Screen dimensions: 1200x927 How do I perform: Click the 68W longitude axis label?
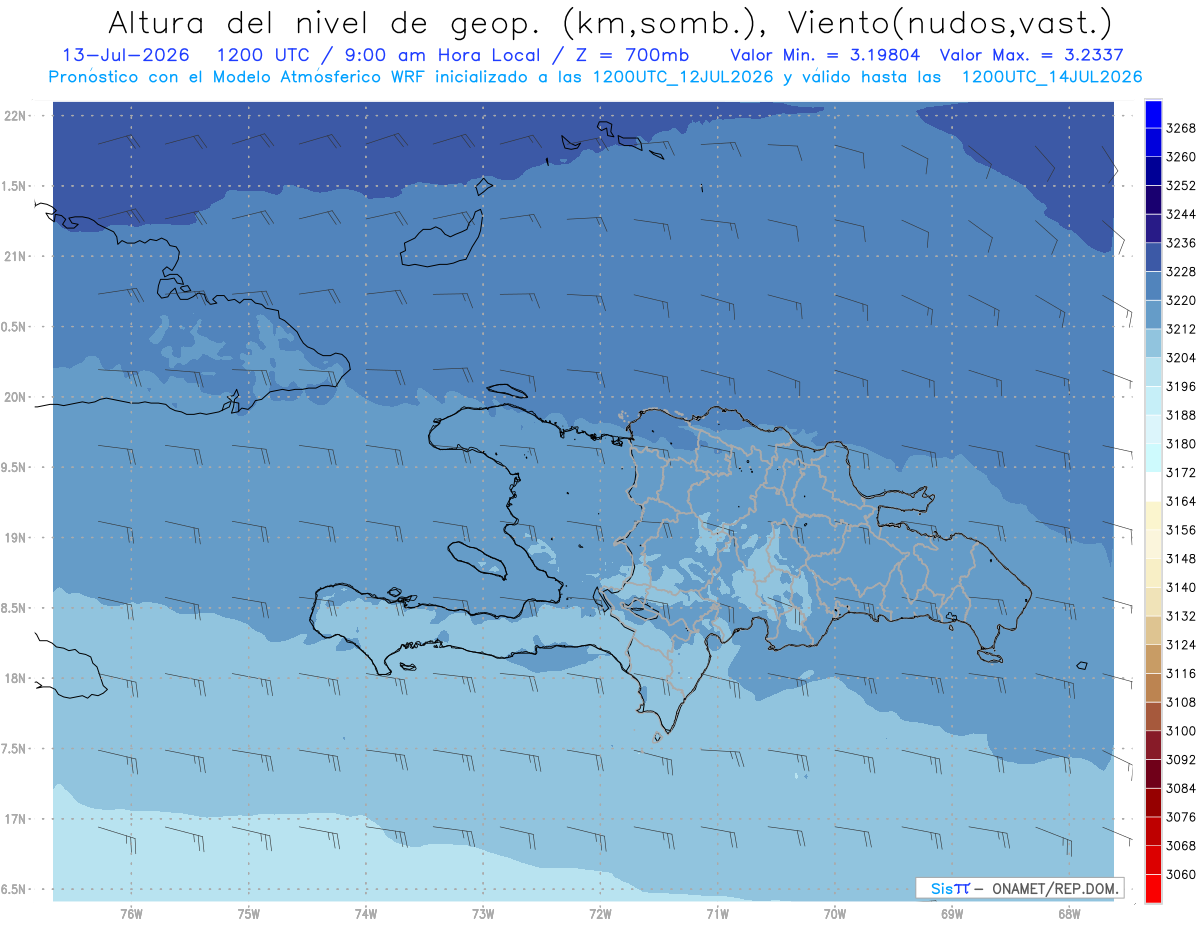click(x=1069, y=913)
